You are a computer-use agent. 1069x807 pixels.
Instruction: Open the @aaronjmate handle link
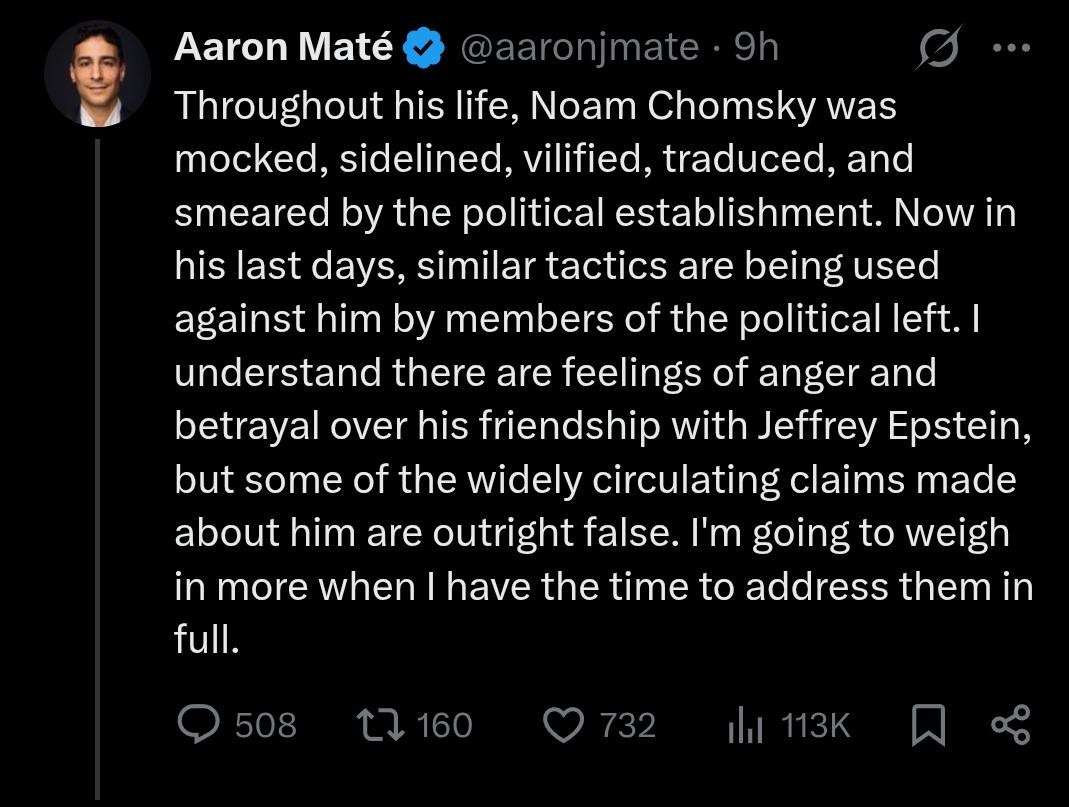pyautogui.click(x=579, y=47)
